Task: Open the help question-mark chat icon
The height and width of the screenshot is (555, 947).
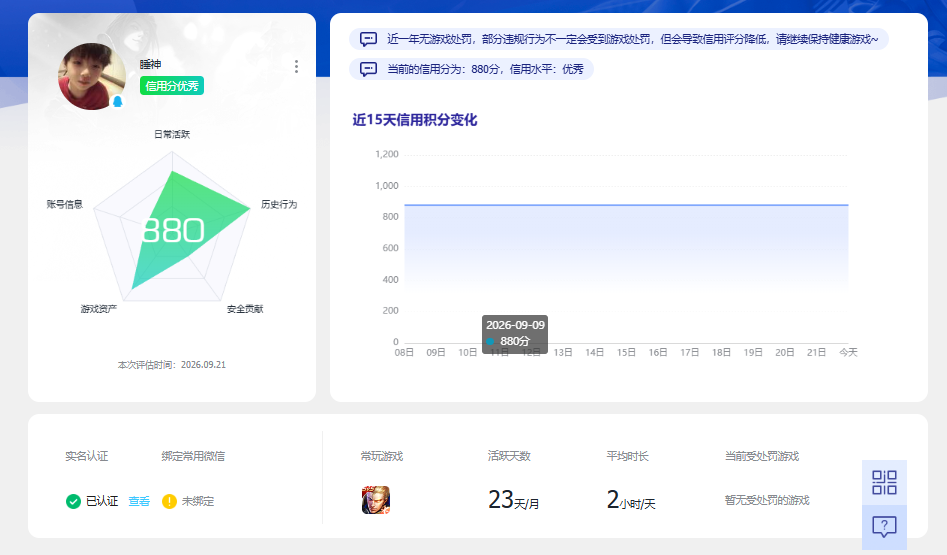Action: click(884, 527)
